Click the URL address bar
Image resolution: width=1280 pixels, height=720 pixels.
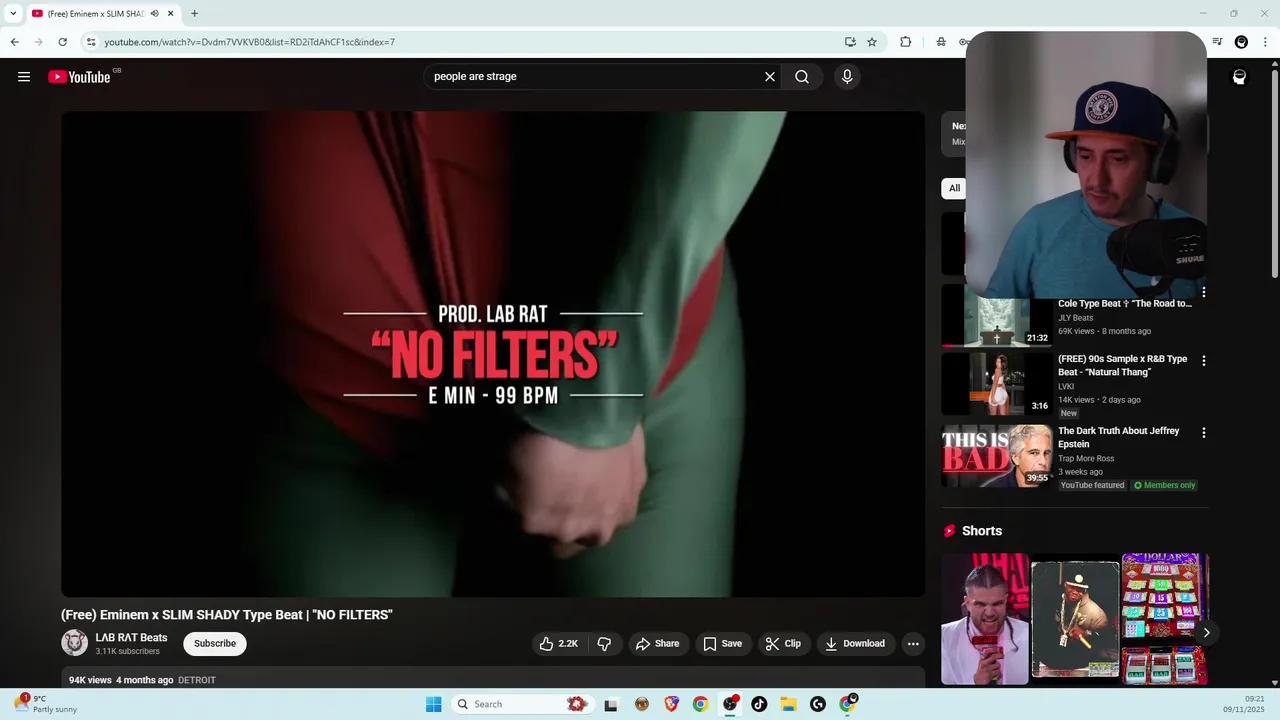pyautogui.click(x=470, y=42)
